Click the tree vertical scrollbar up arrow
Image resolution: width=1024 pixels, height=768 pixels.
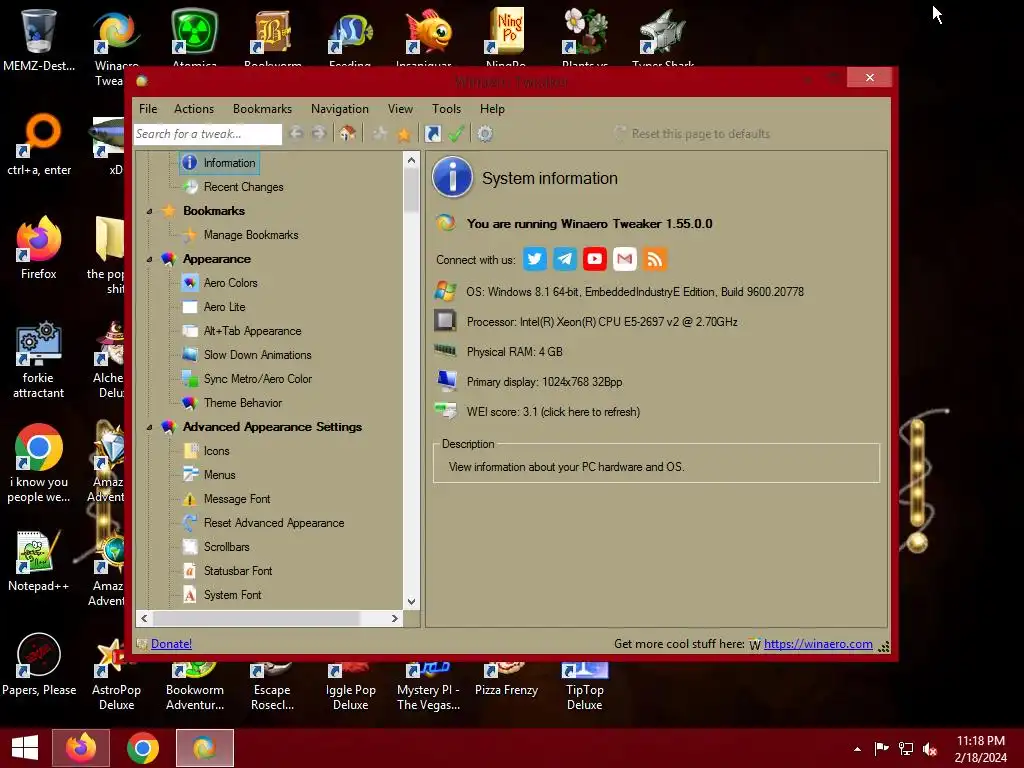point(411,160)
